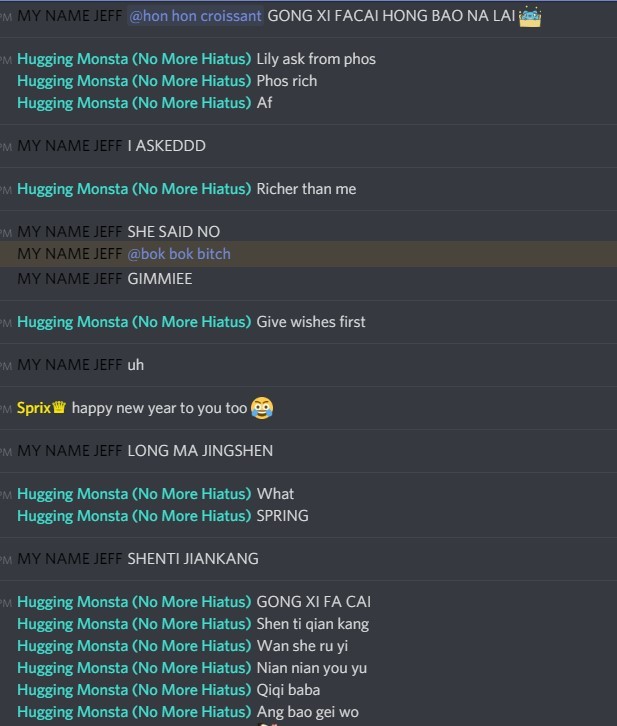The width and height of the screenshot is (617, 726).
Task: Click the crown icon beside Sprix
Action: click(x=59, y=407)
